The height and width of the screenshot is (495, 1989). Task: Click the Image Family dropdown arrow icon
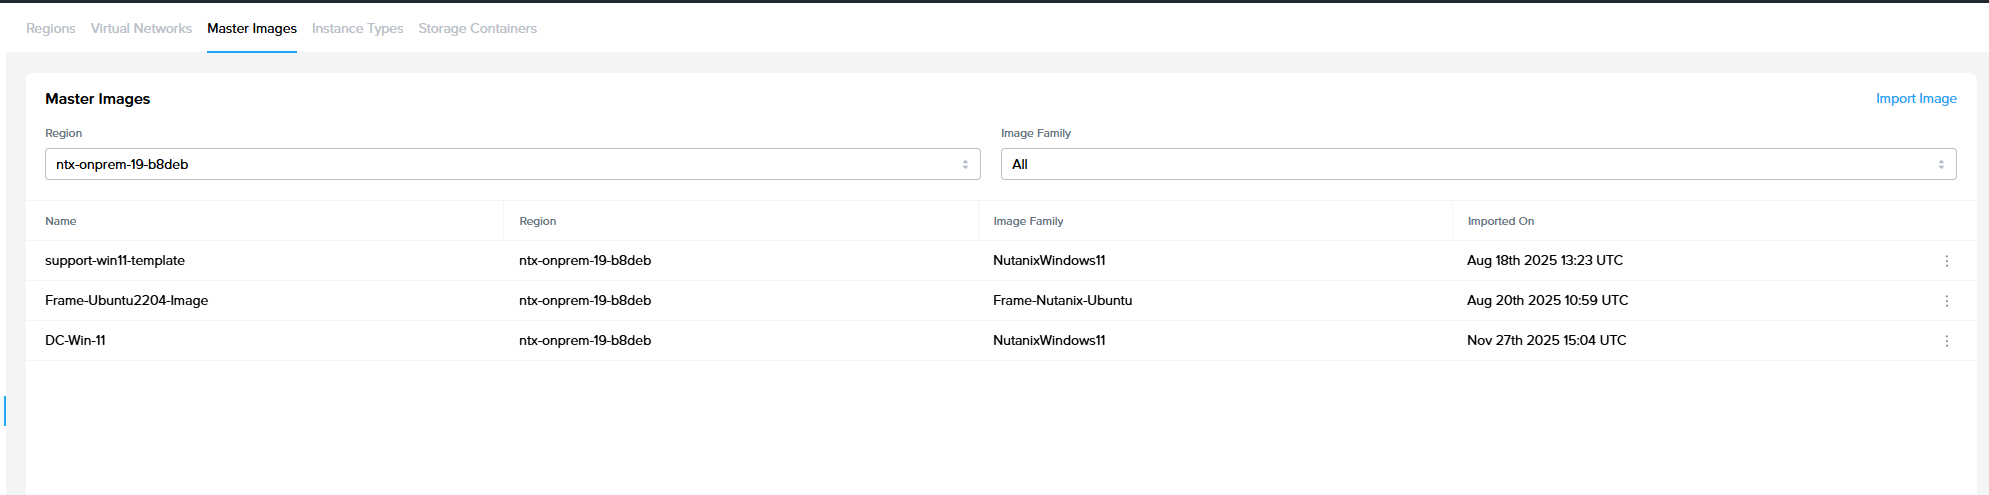[1941, 164]
